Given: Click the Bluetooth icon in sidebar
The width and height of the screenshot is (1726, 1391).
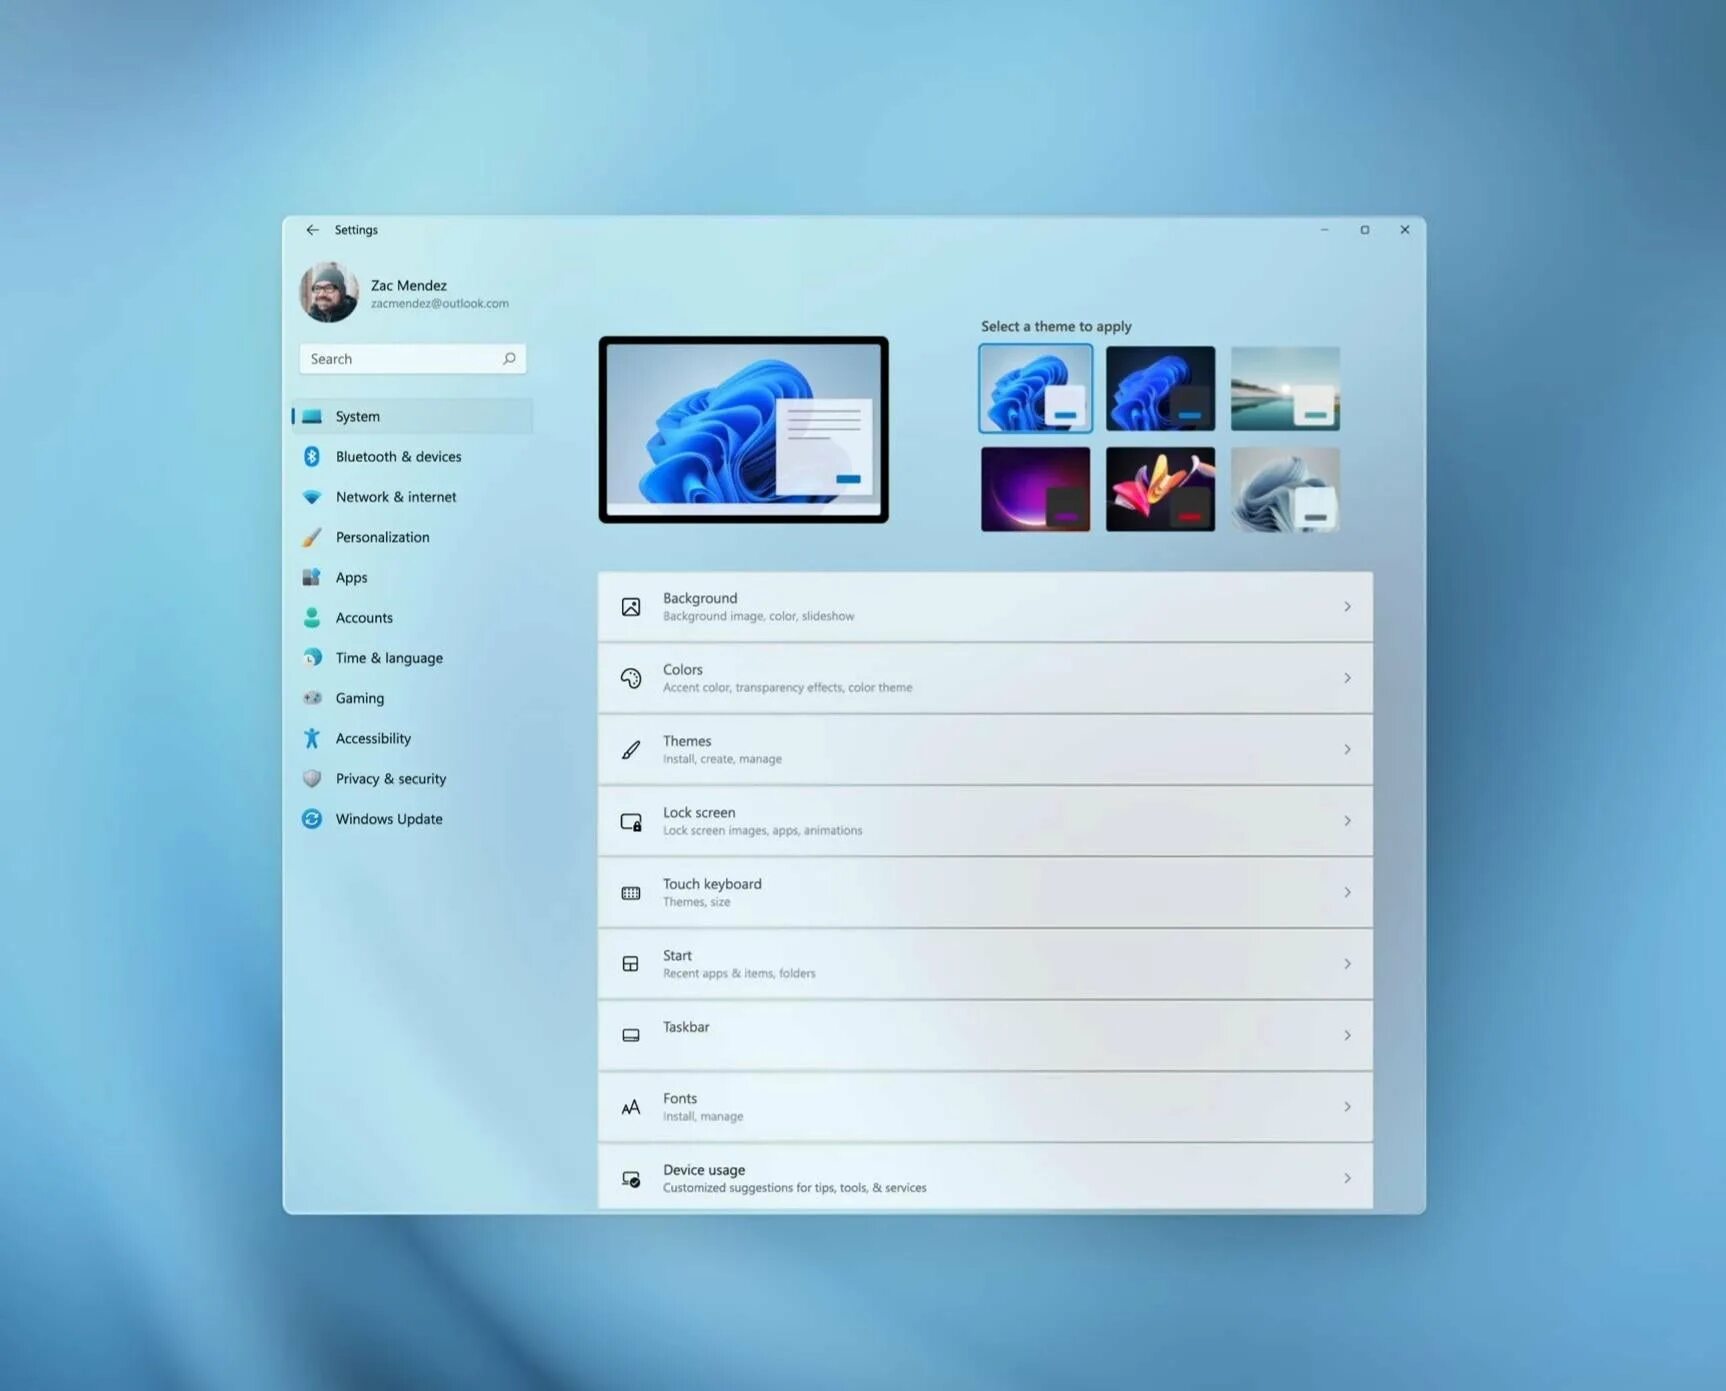Looking at the screenshot, I should [x=312, y=456].
